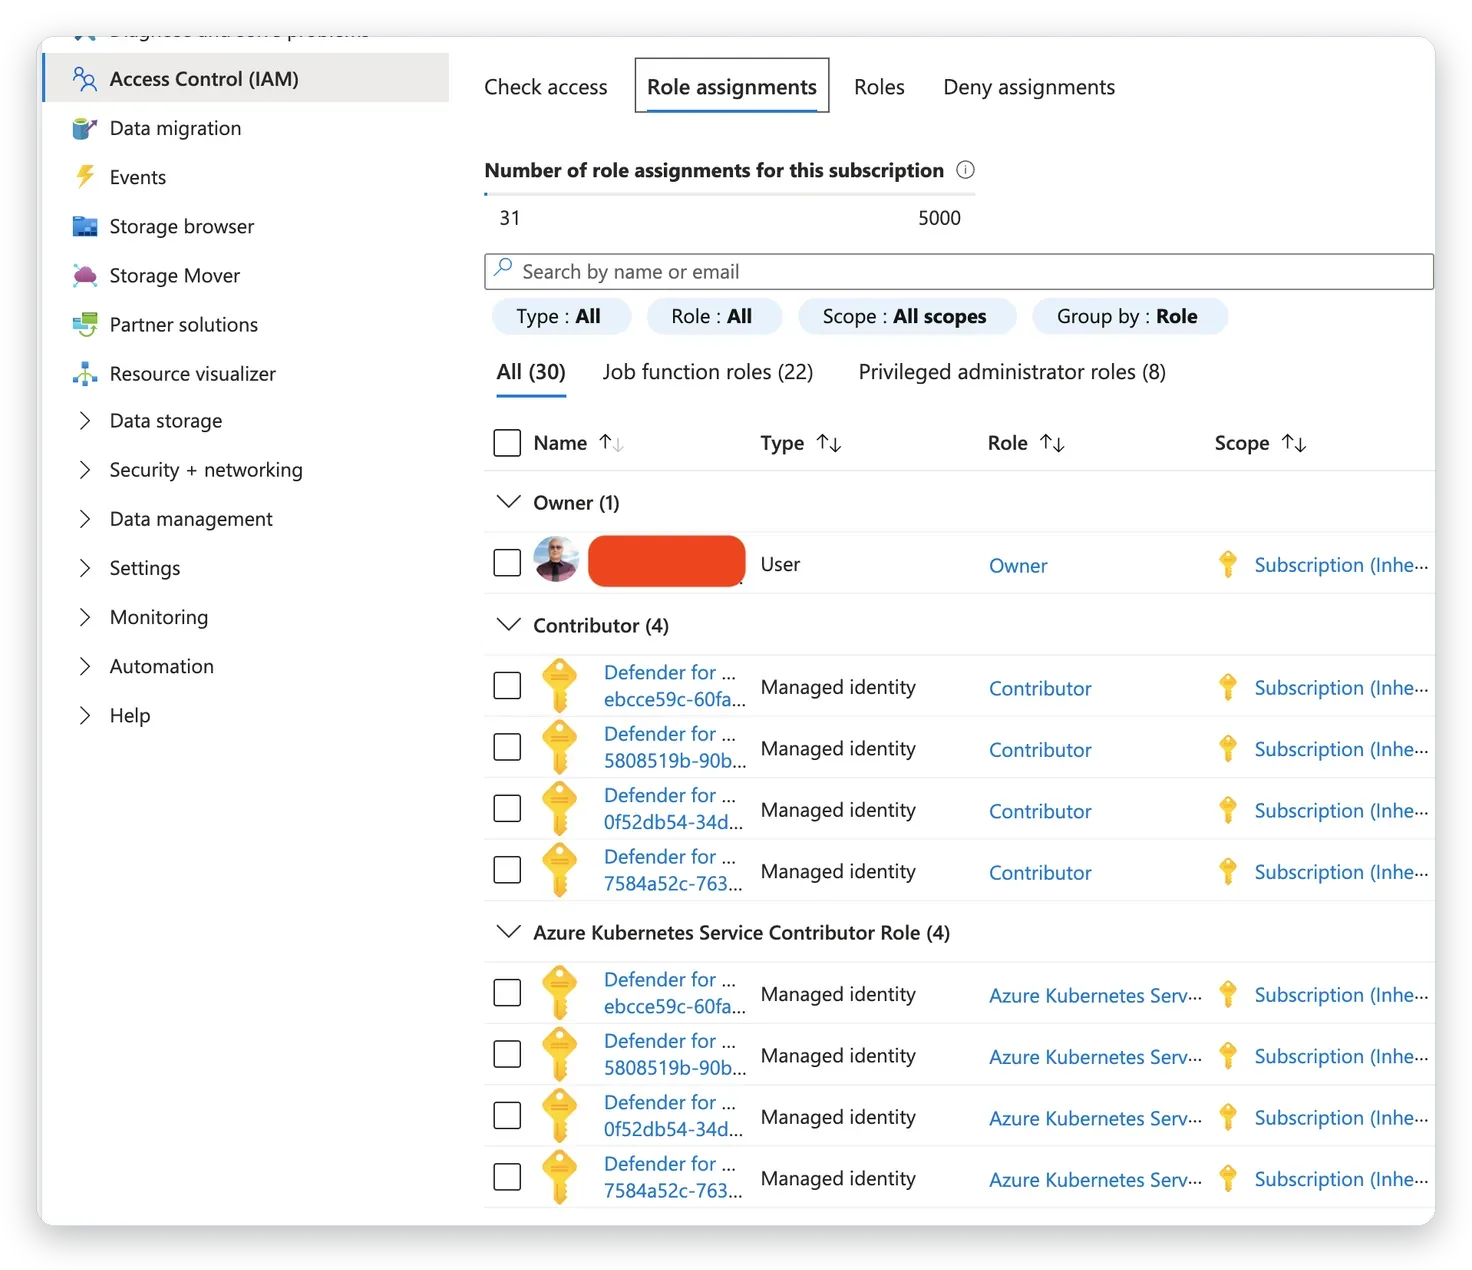The height and width of the screenshot is (1270, 1472).
Task: Expand the Data storage section
Action: tap(85, 421)
